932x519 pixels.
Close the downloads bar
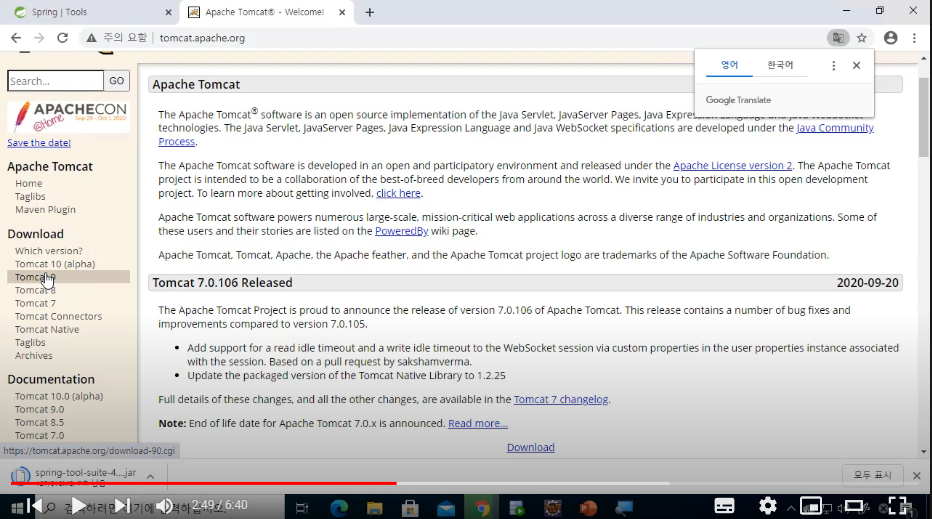(917, 476)
